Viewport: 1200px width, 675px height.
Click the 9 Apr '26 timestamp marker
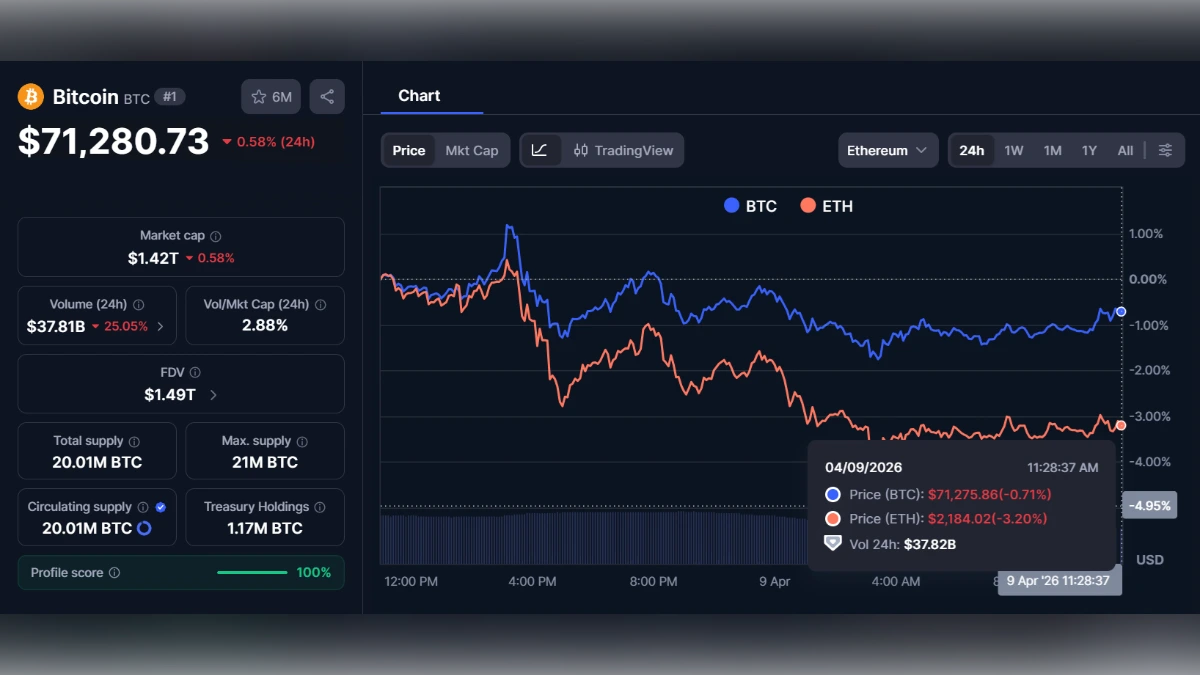tap(1059, 581)
